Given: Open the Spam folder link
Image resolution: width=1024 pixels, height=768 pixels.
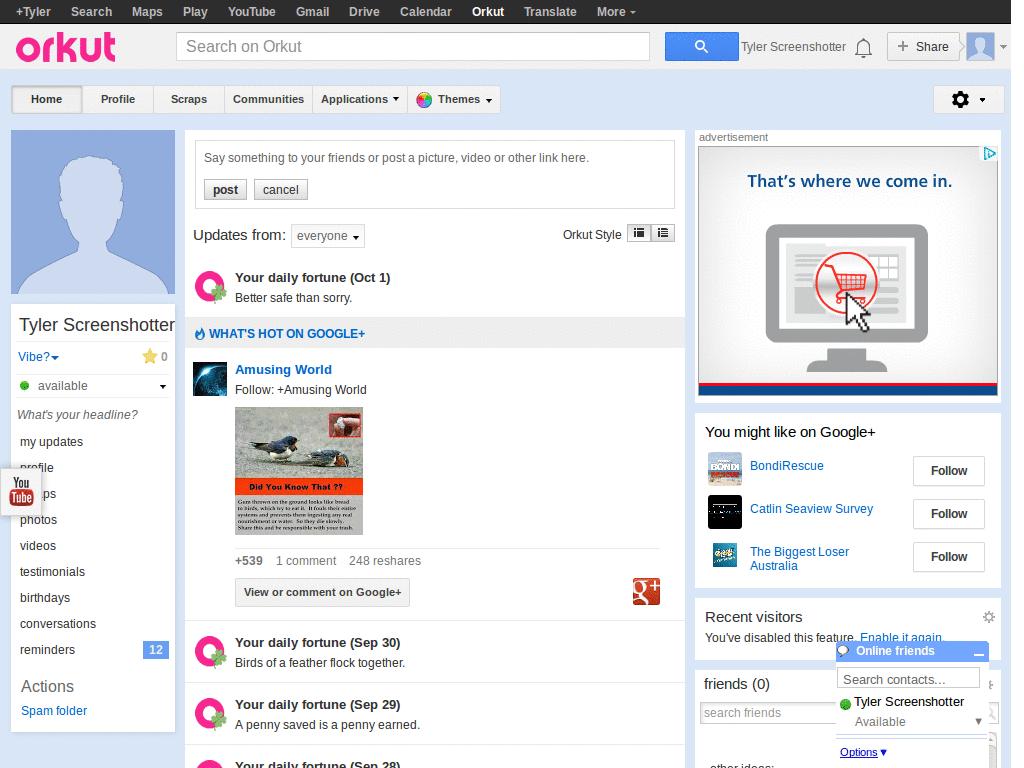Looking at the screenshot, I should pyautogui.click(x=54, y=711).
